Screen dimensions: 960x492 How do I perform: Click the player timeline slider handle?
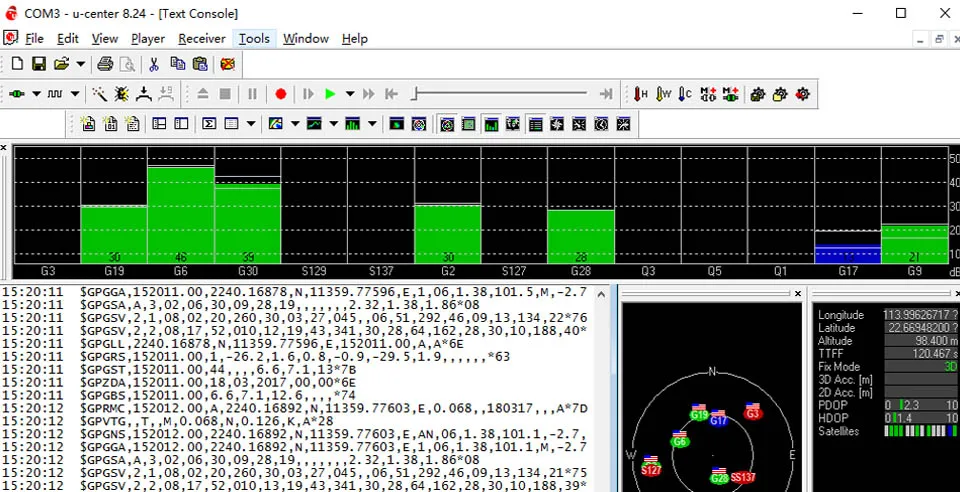(x=414, y=94)
